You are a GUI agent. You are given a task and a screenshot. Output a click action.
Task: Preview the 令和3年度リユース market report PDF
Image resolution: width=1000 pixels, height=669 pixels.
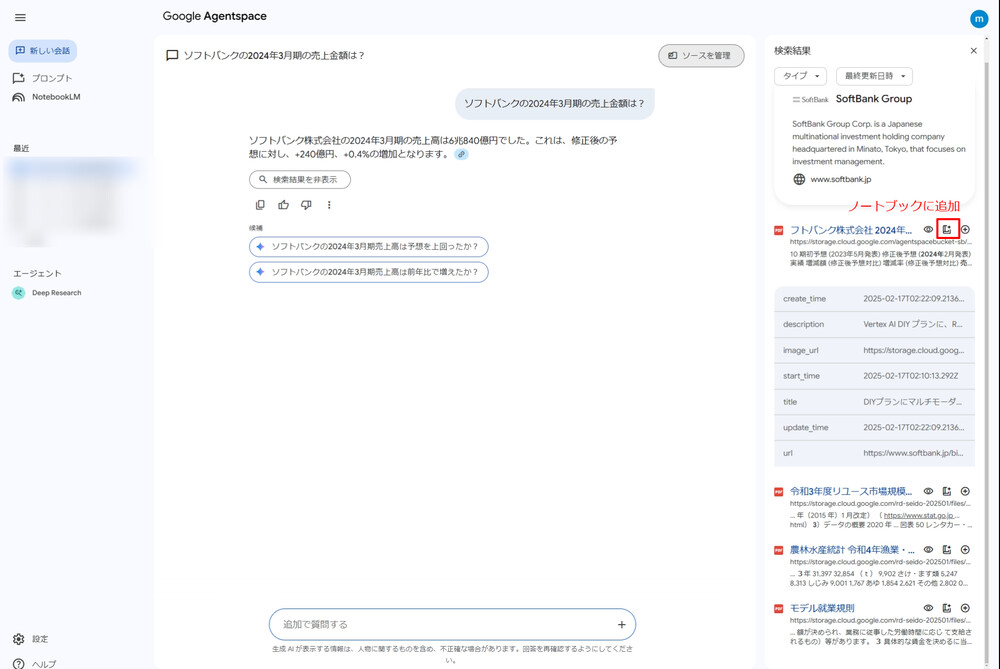point(928,491)
